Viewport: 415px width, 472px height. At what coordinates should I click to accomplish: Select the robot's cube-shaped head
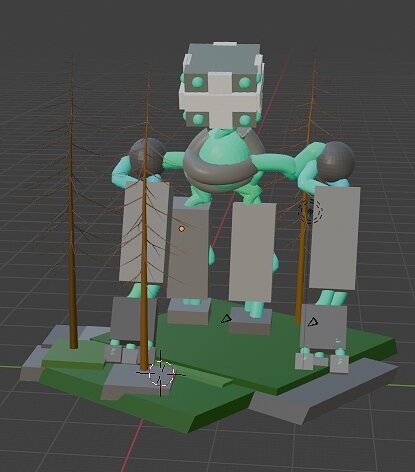222,86
